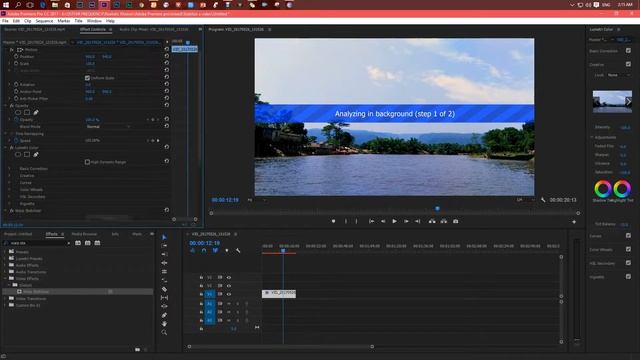640x360 pixels.
Task: Expand Creative section in Effect Controls
Action: [x=10, y=176]
